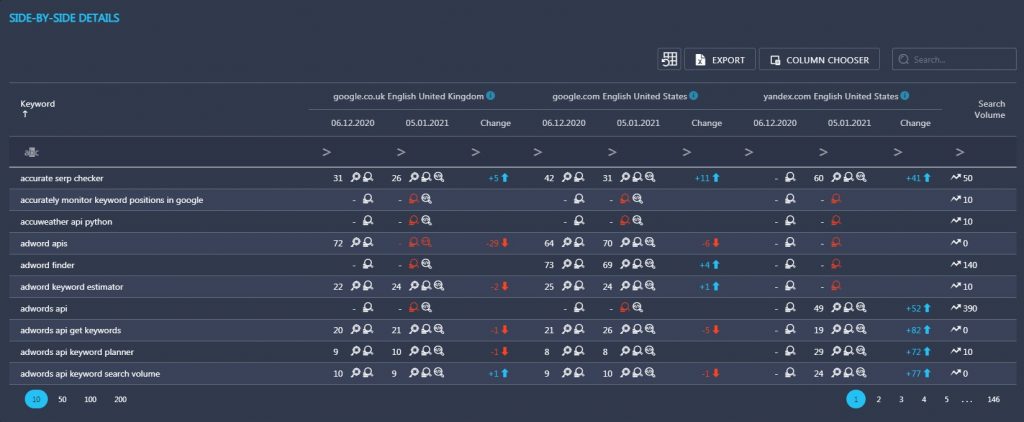The image size is (1024, 422).
Task: Click first magnifier icon next to rank 24, adwords api keyword search volume
Action: (x=835, y=373)
